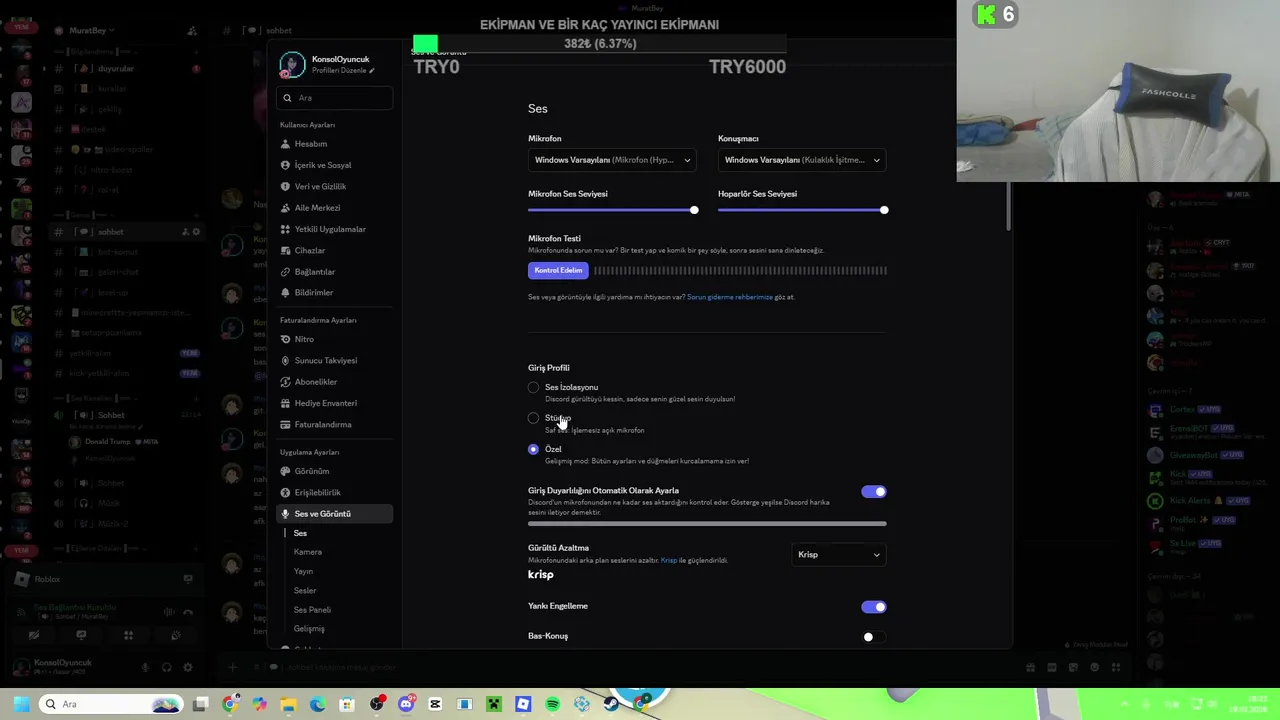Click the Profilleri Düzenle pencil icon
1280x720 pixels.
point(372,71)
